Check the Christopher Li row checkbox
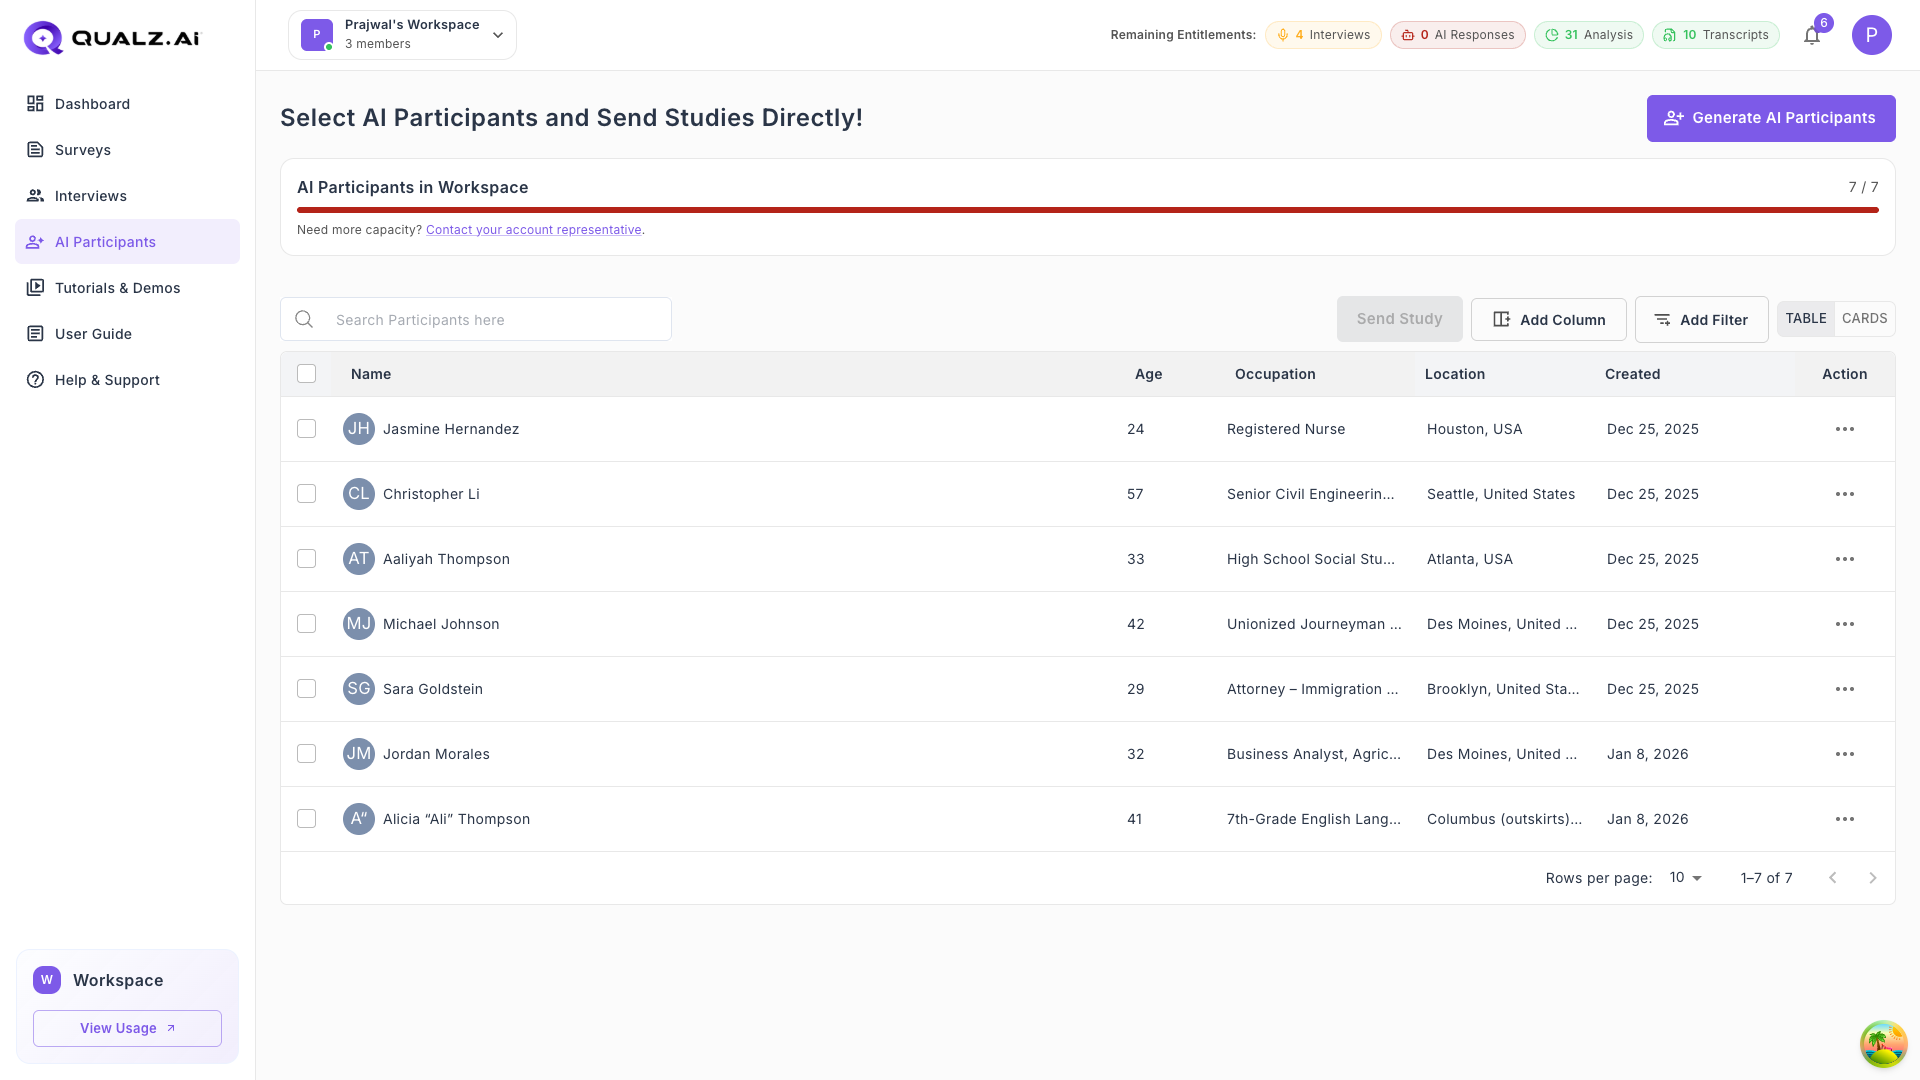The height and width of the screenshot is (1080, 1920). coord(307,494)
